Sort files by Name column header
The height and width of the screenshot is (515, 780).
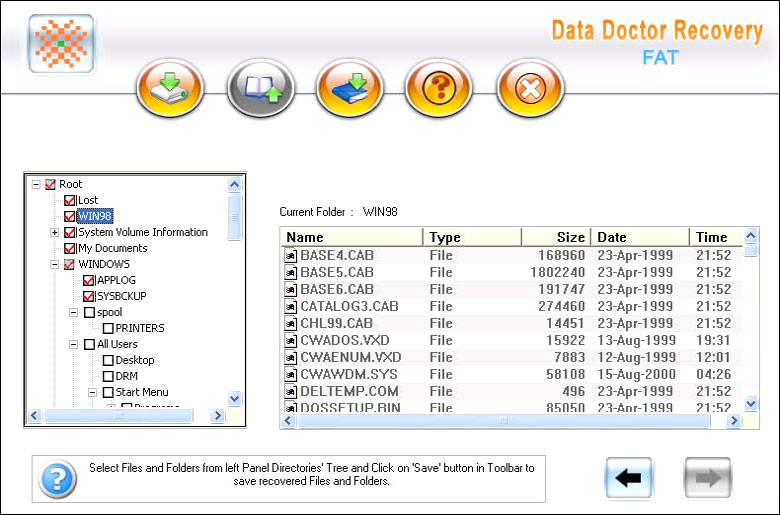[x=352, y=237]
